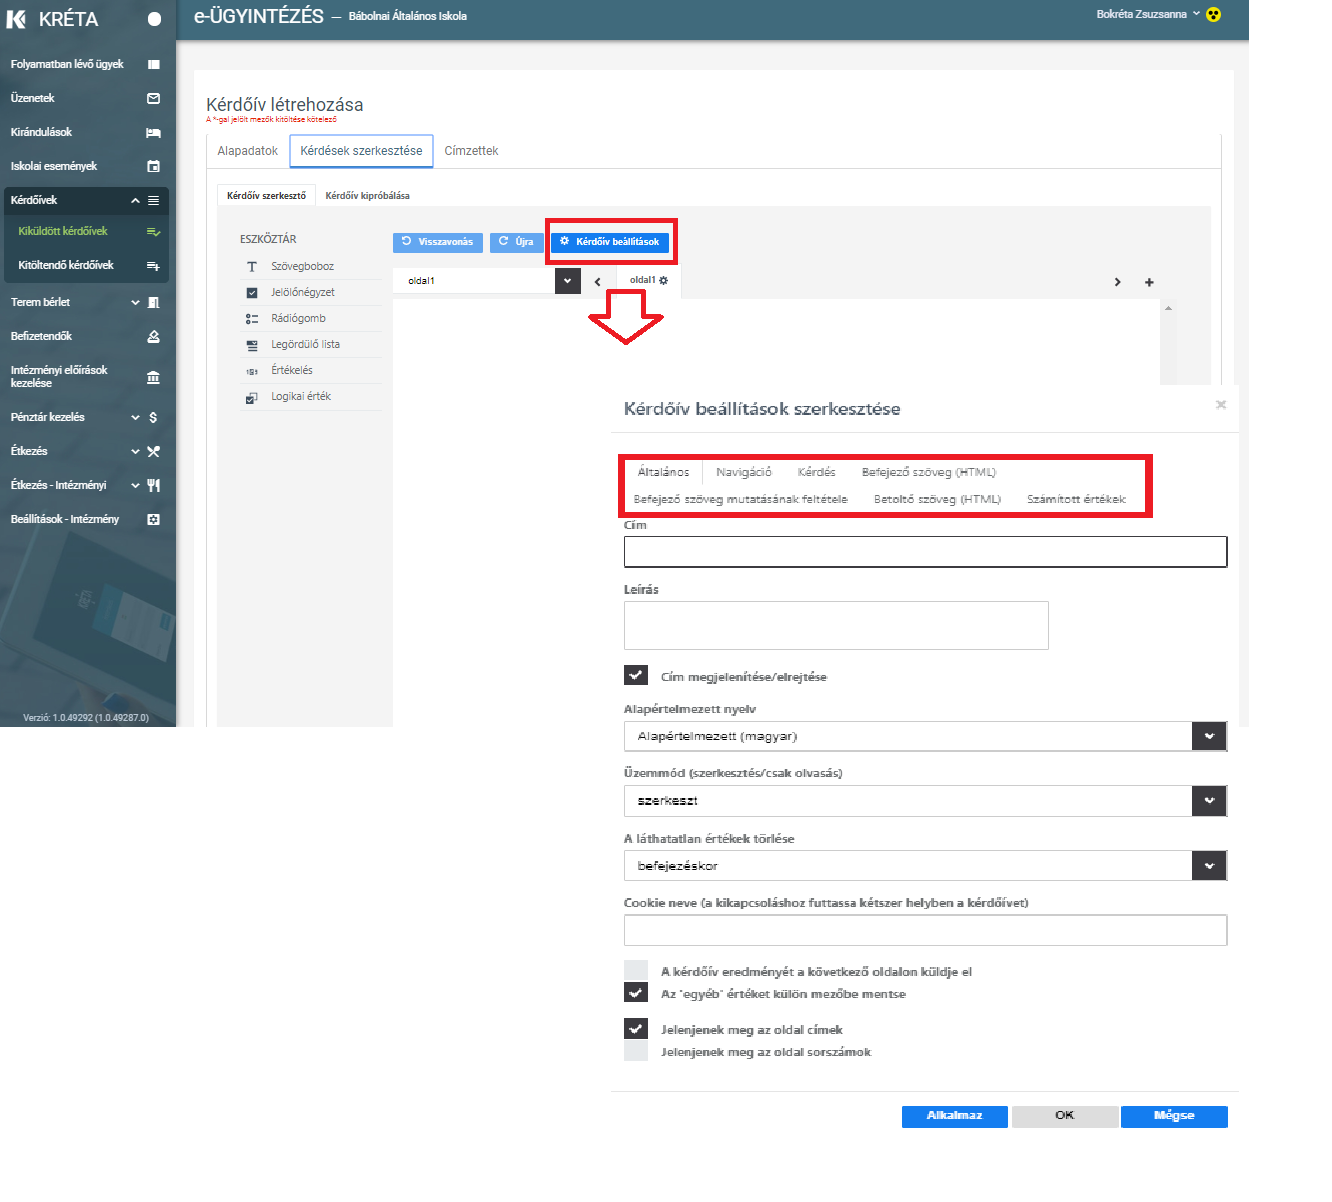The width and height of the screenshot is (1332, 1202).
Task: Click the Leírás text area
Action: tap(836, 626)
